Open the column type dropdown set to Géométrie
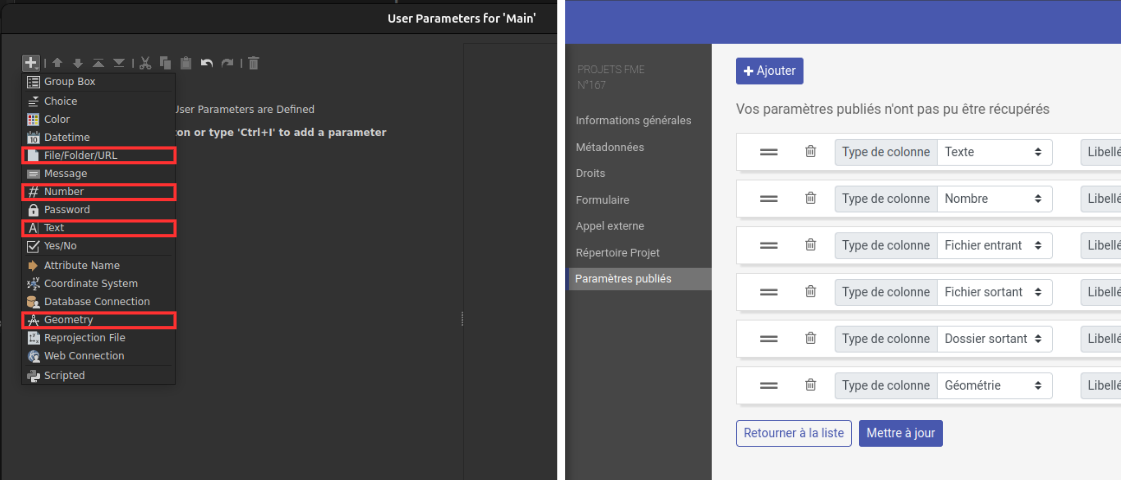 (994, 386)
